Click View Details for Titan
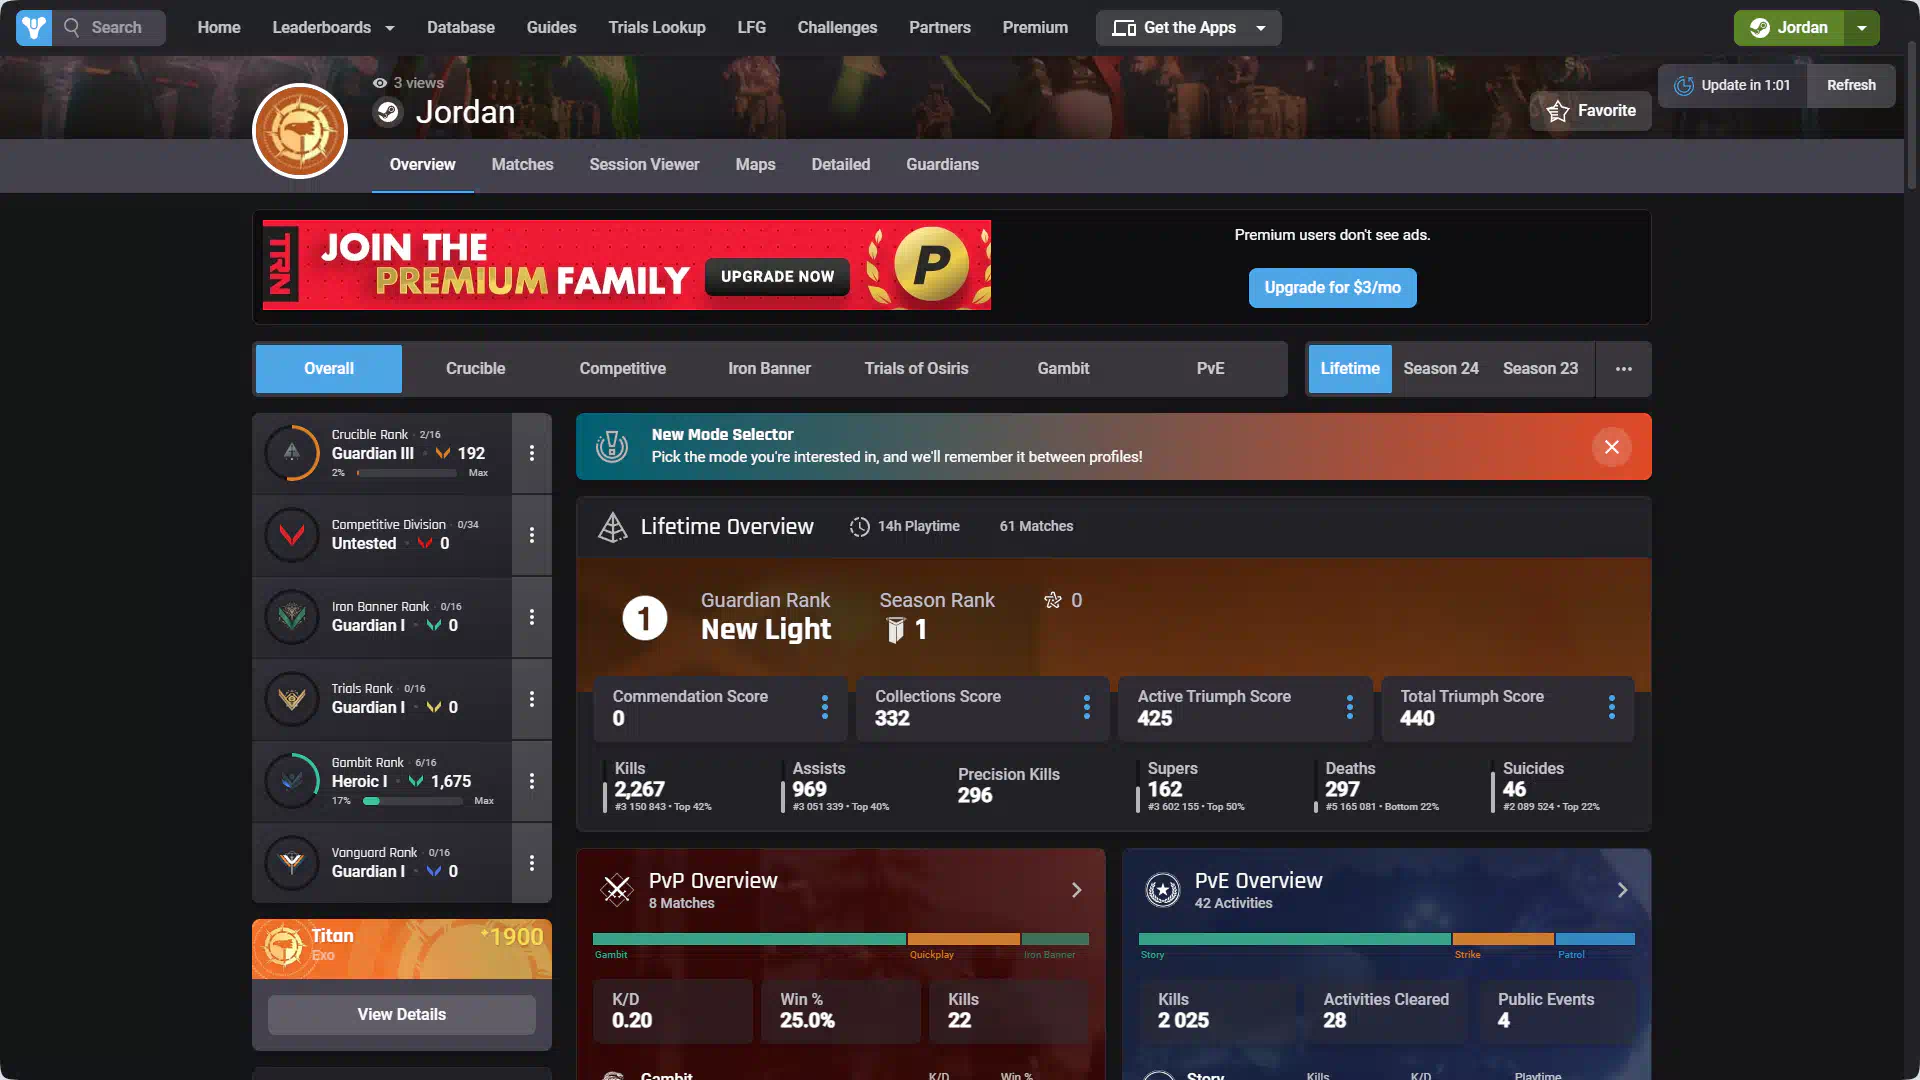 pyautogui.click(x=402, y=1015)
